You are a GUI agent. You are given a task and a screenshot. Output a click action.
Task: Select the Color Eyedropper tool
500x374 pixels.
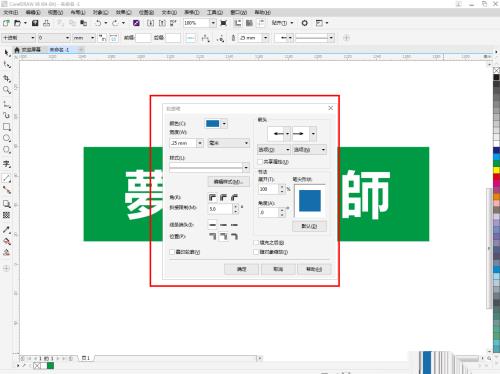[x=7, y=230]
